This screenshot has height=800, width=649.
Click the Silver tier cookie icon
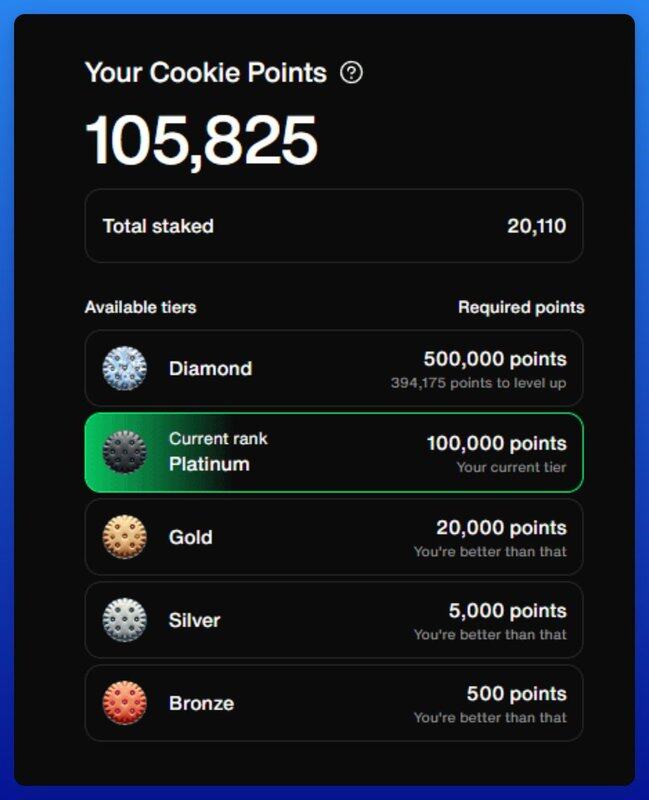pyautogui.click(x=125, y=620)
